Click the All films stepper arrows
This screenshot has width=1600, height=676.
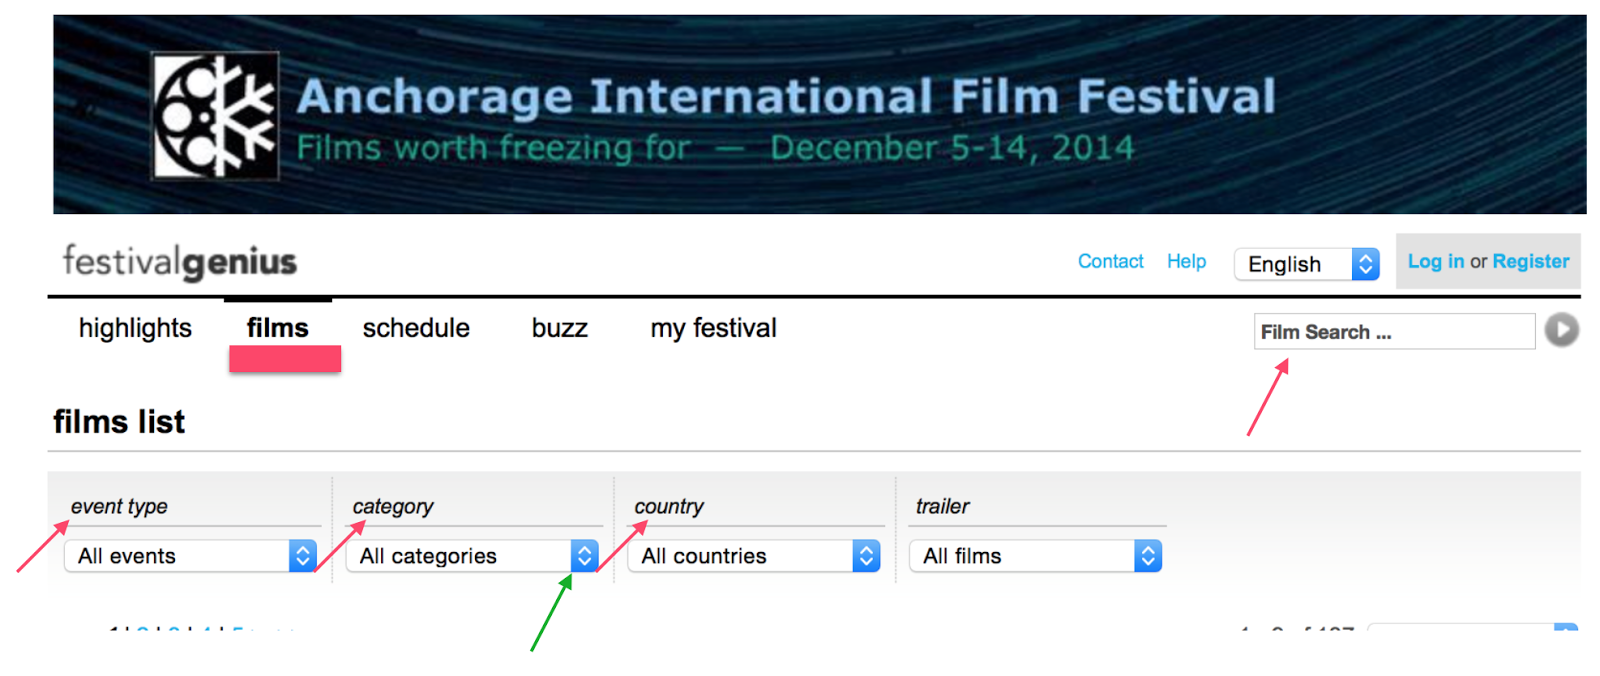point(1148,556)
